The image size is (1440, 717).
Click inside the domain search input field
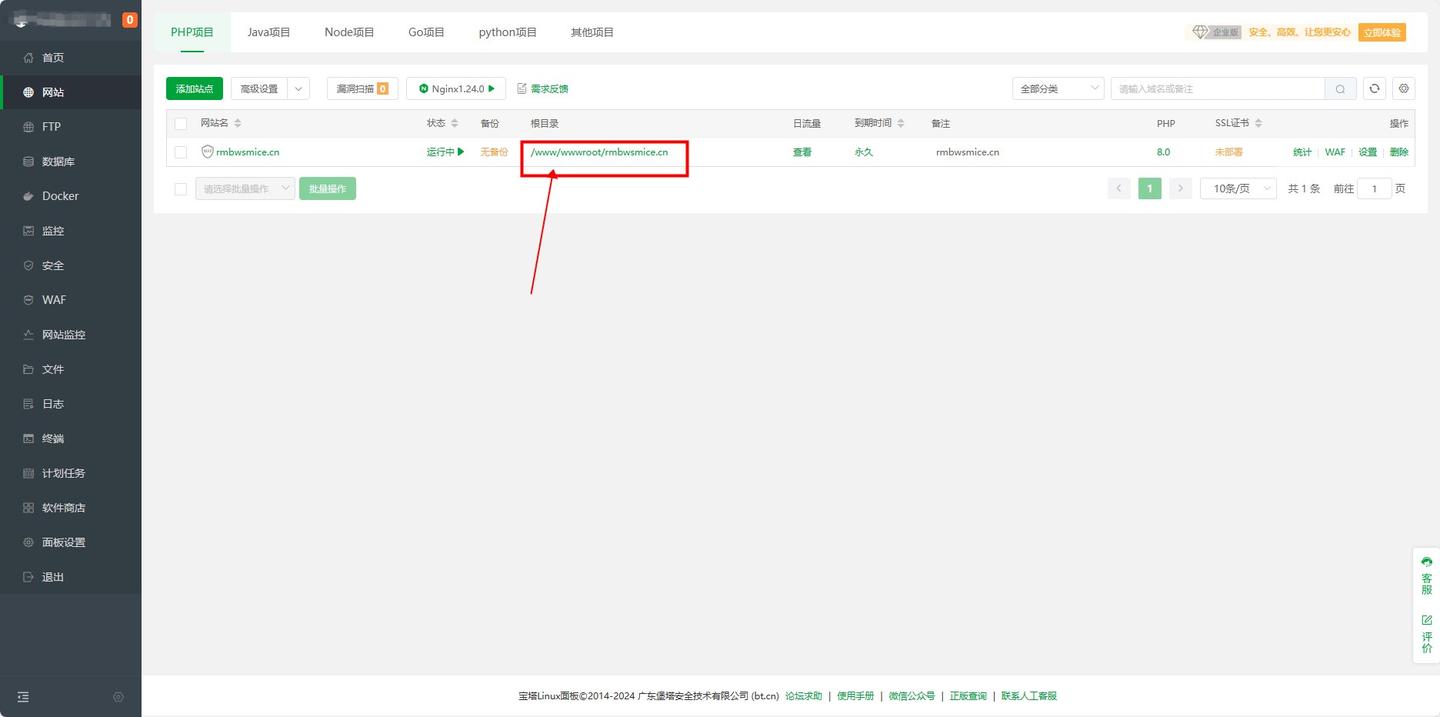[1218, 89]
